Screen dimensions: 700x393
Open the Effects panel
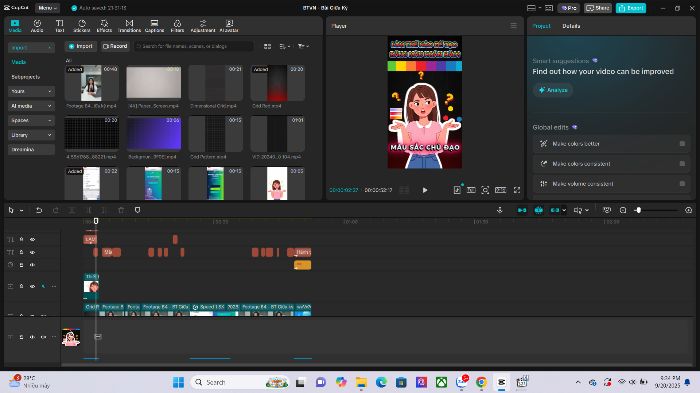pyautogui.click(x=104, y=26)
